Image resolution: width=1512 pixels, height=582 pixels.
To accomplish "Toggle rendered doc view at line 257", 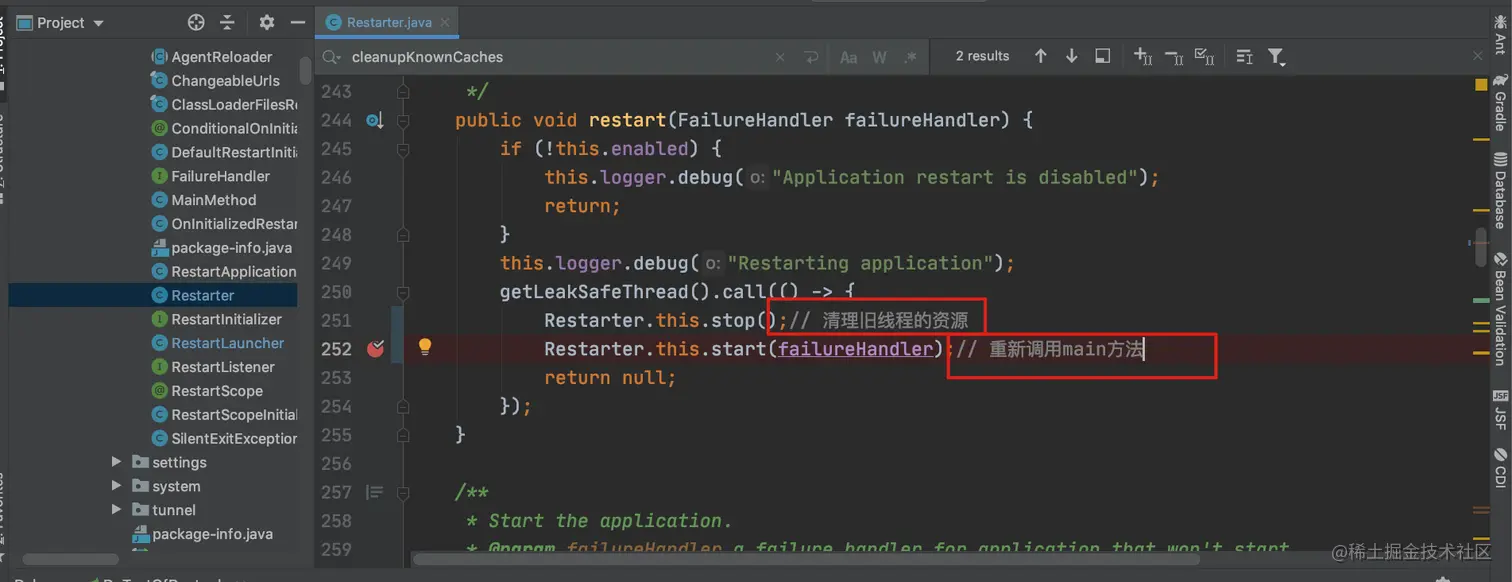I will (375, 492).
